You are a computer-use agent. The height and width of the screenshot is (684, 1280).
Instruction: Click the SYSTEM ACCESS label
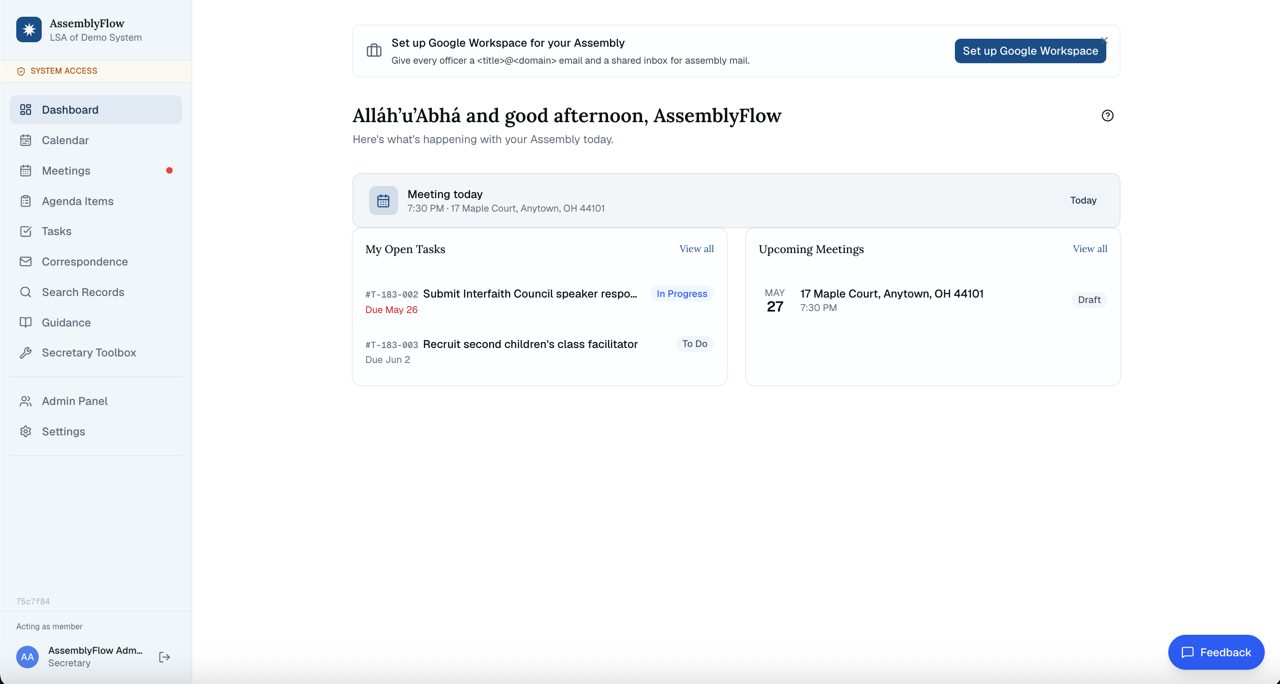(64, 71)
